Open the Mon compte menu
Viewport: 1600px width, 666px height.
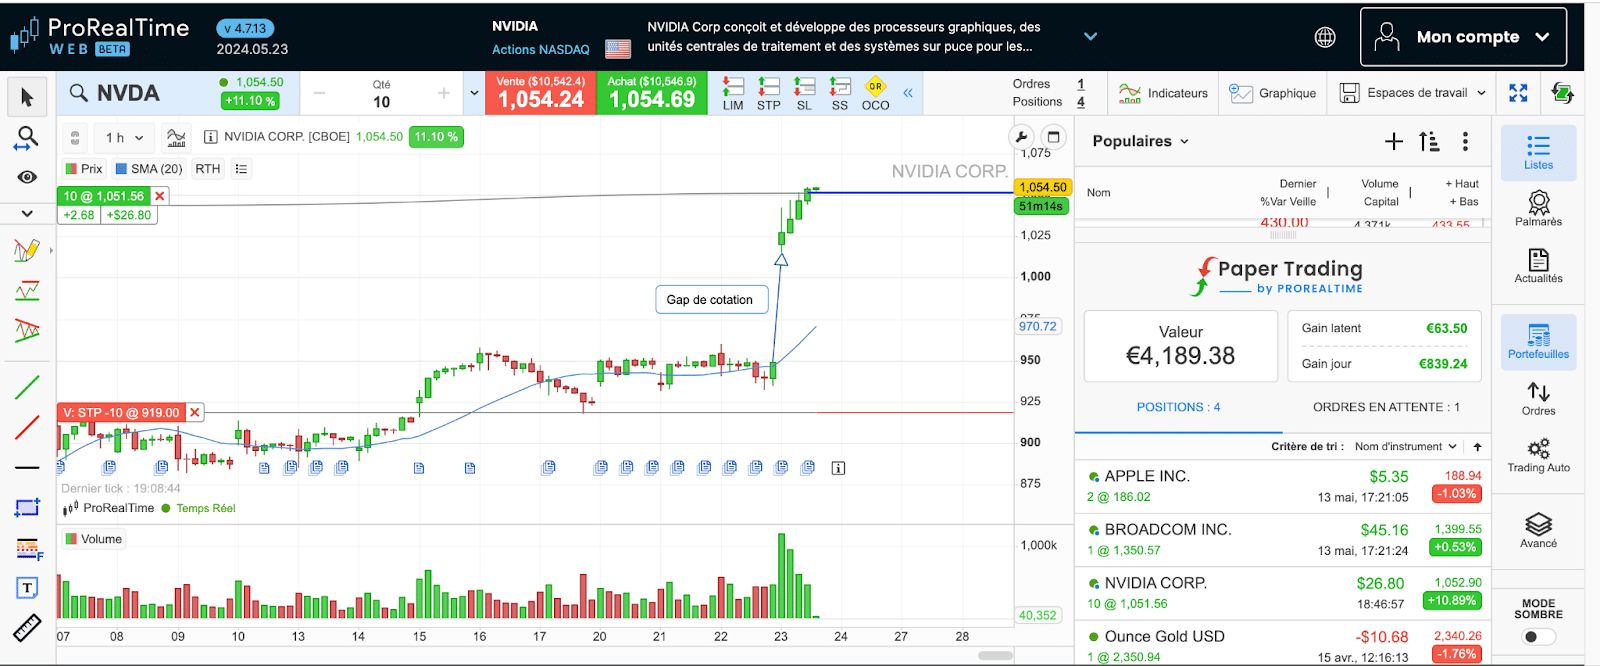coord(1463,37)
